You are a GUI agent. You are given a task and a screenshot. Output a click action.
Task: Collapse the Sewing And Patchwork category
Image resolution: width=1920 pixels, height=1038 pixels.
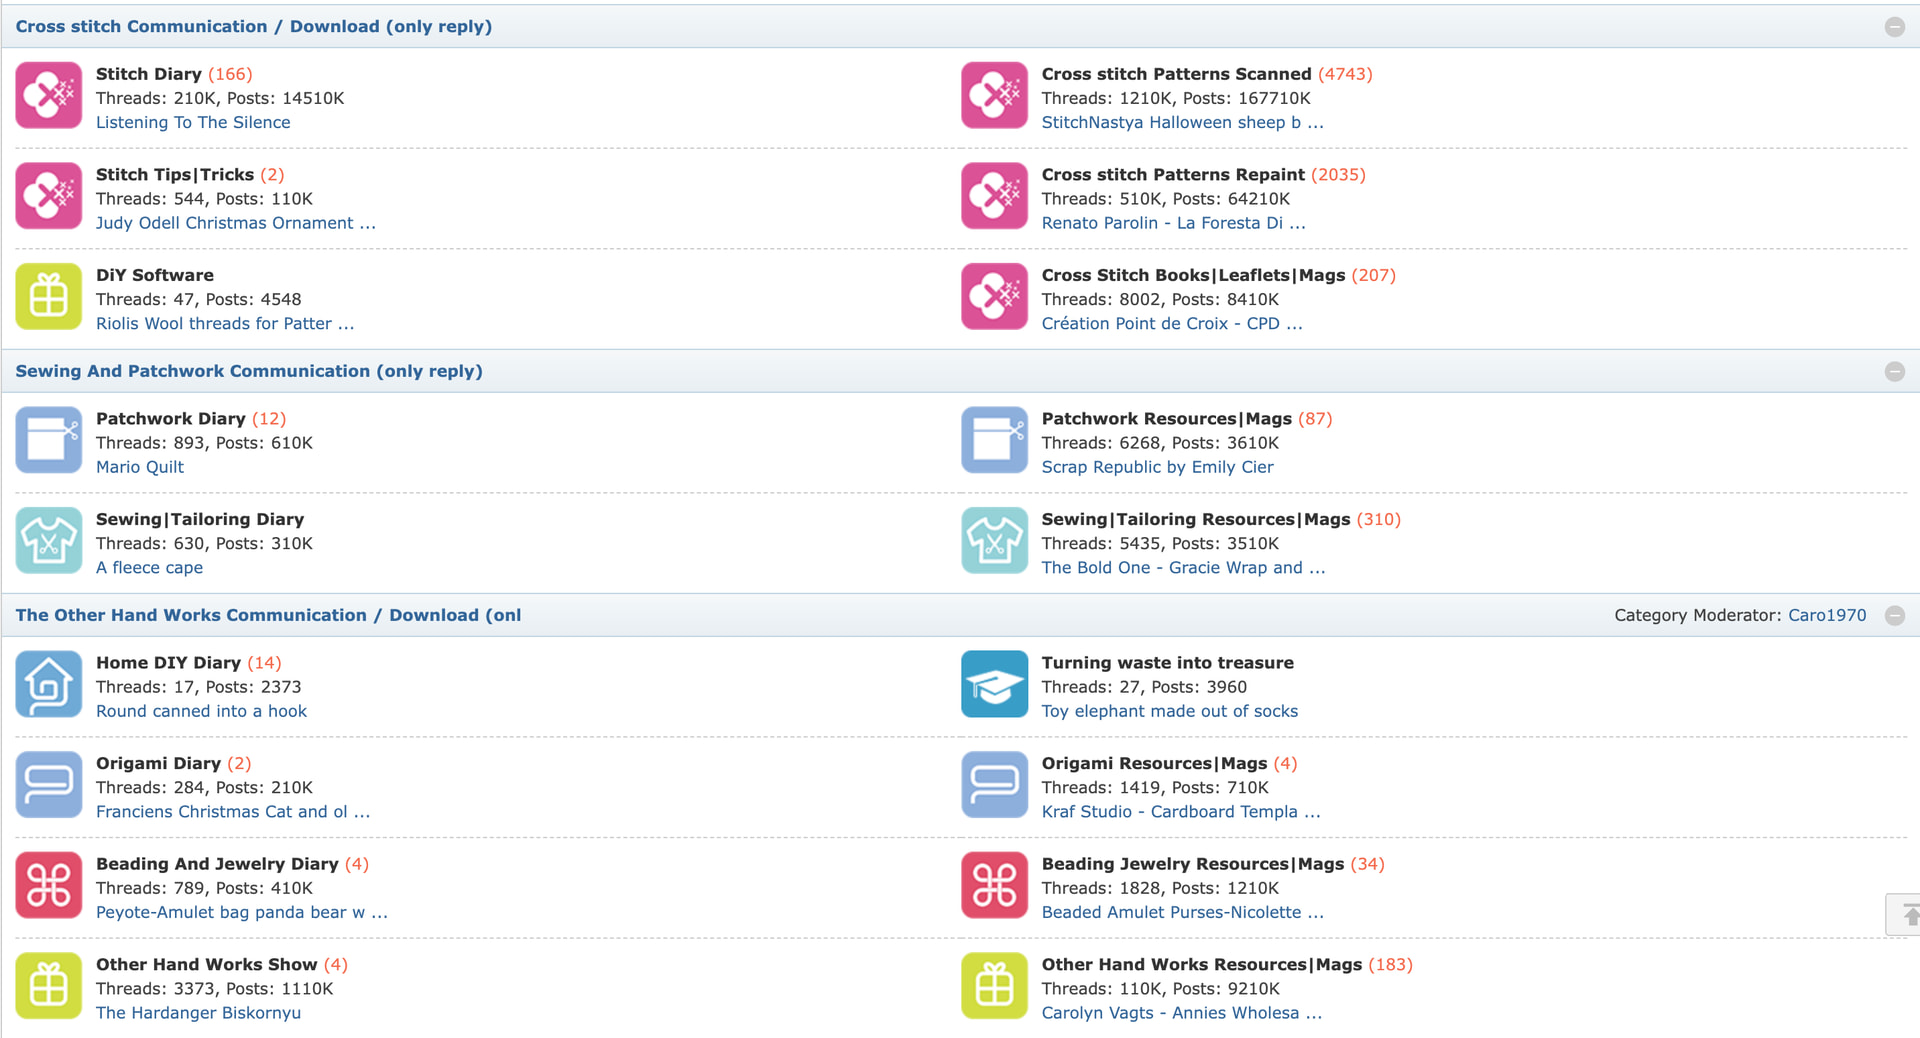pos(1894,372)
